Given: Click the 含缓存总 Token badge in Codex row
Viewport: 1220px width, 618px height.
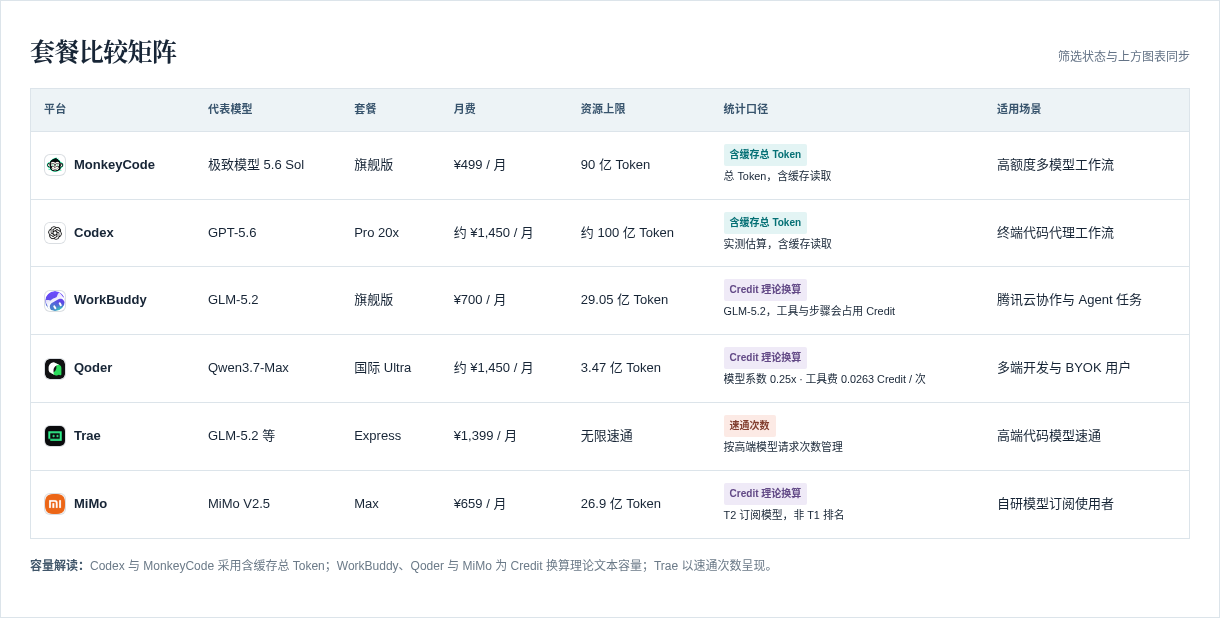Looking at the screenshot, I should (765, 223).
